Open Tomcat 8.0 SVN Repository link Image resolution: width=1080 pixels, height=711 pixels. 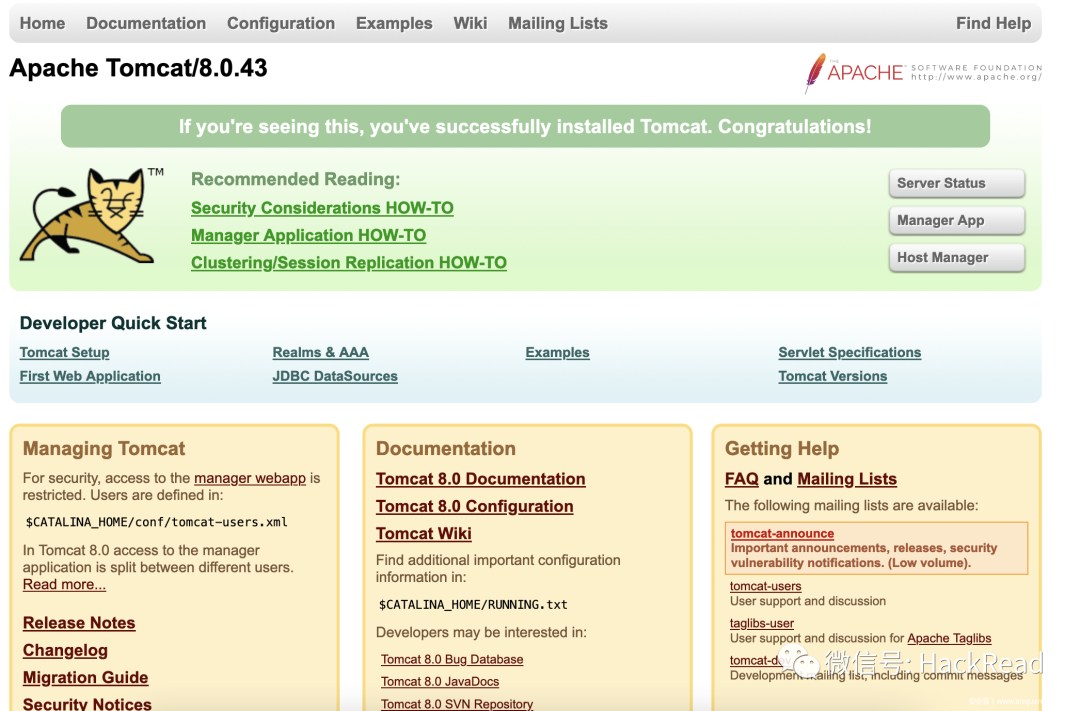(457, 703)
